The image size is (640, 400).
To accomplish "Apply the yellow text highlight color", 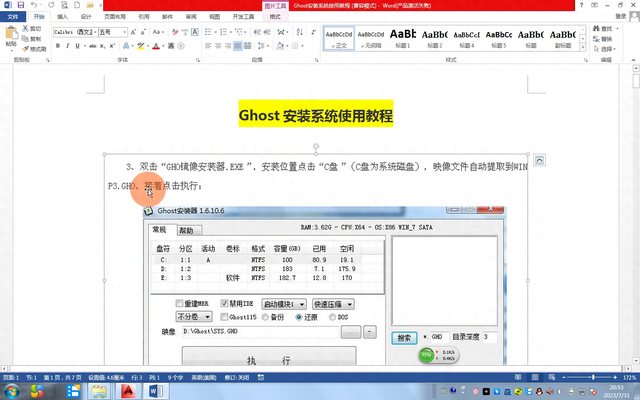I will pos(141,46).
